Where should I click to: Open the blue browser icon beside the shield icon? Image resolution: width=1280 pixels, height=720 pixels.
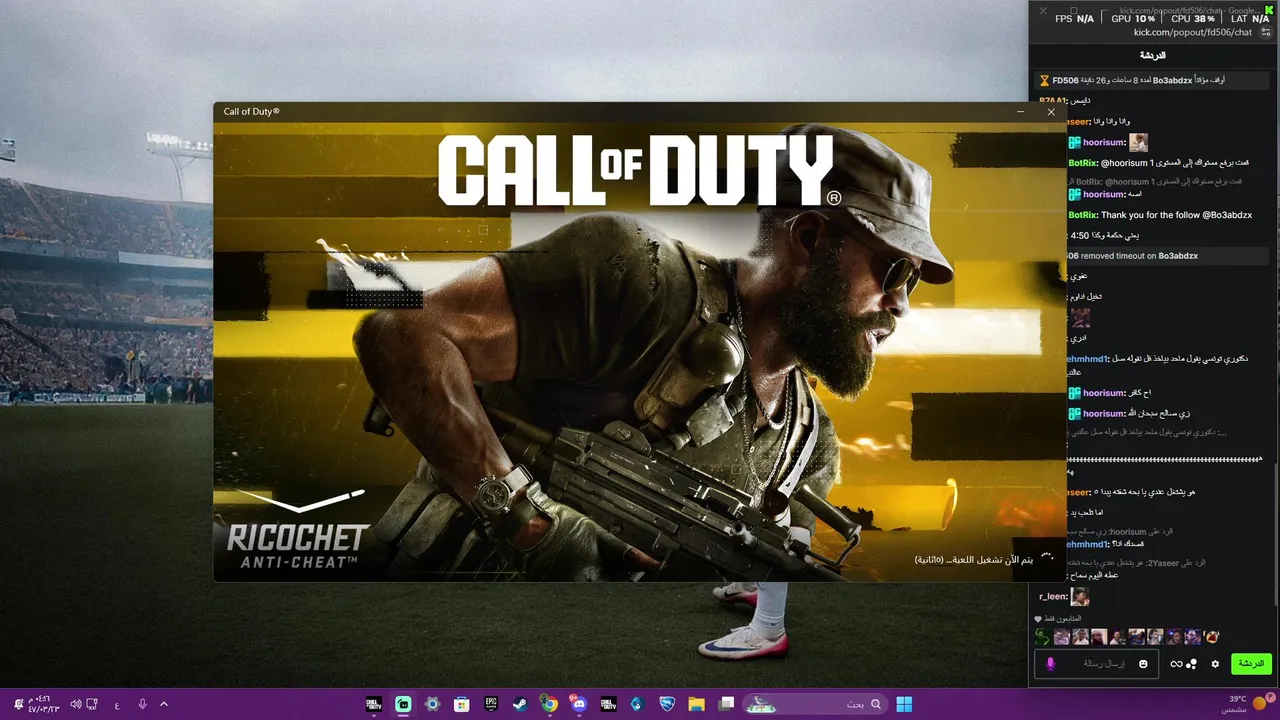point(637,704)
